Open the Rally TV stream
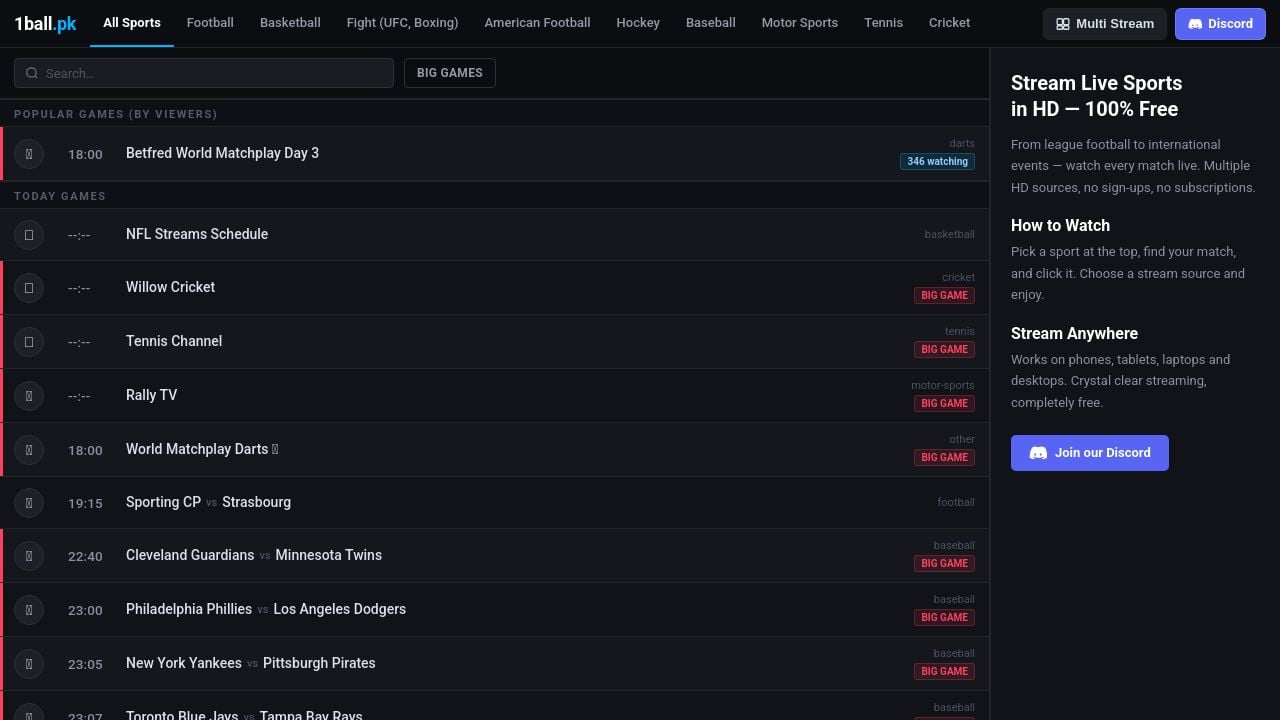The height and width of the screenshot is (720, 1280). [494, 396]
